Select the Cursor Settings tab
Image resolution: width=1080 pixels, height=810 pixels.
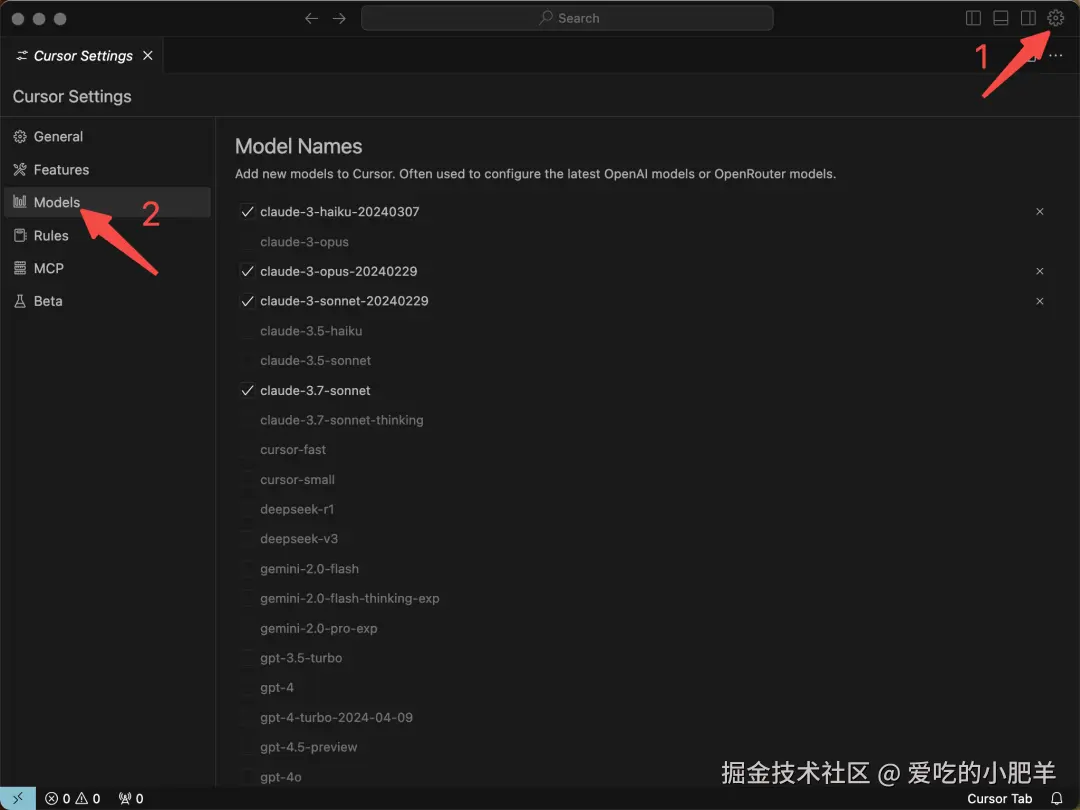point(82,55)
